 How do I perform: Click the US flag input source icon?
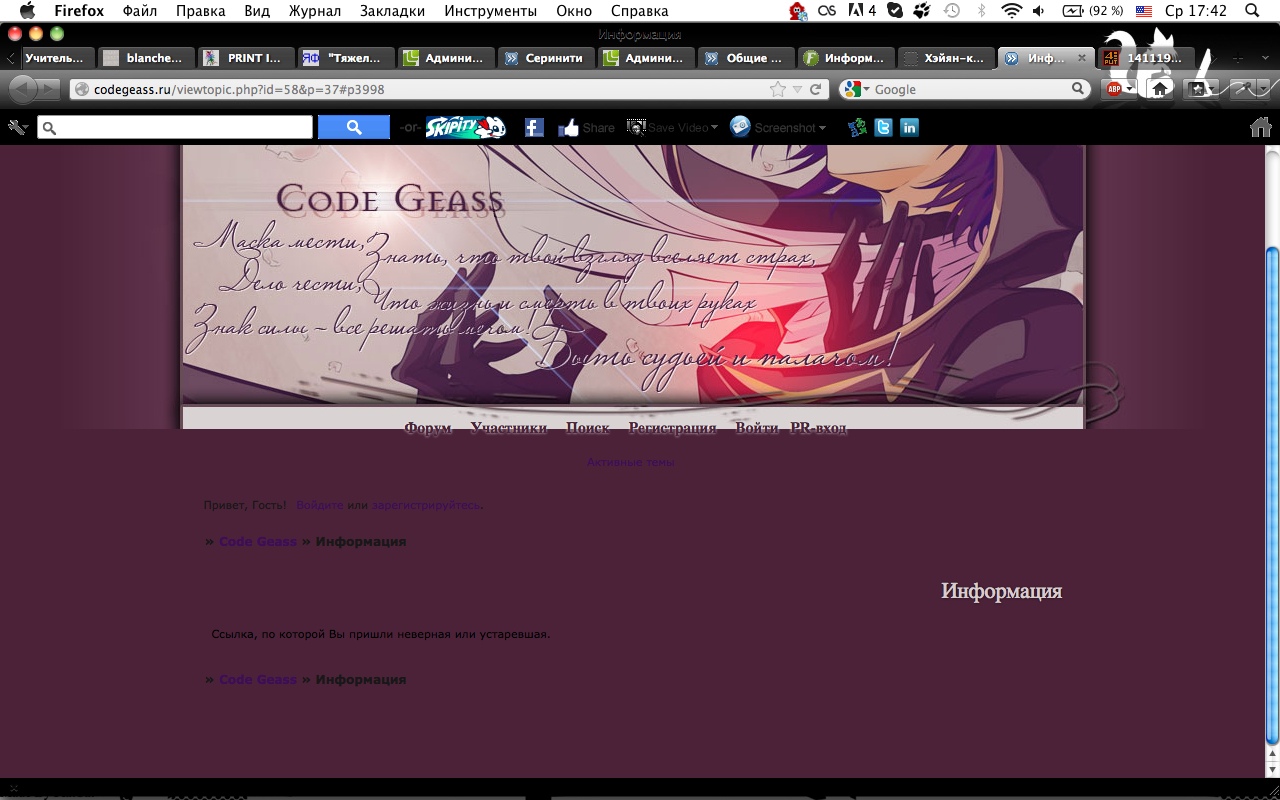coord(1144,11)
